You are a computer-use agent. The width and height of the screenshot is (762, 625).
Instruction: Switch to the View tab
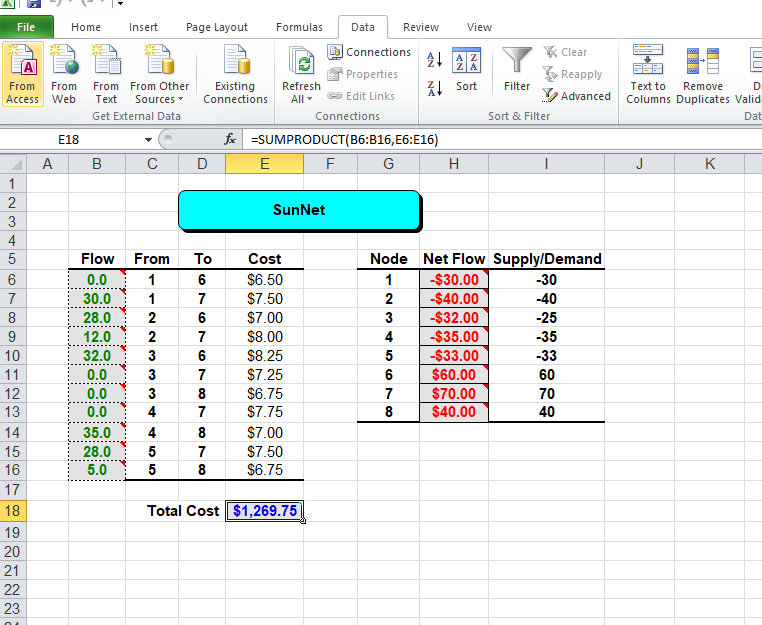(479, 27)
